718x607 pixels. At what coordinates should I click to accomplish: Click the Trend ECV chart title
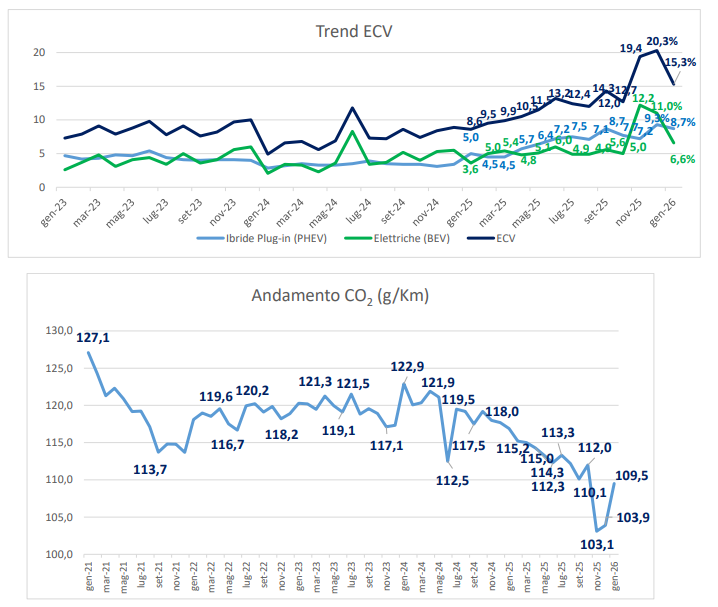point(354,31)
